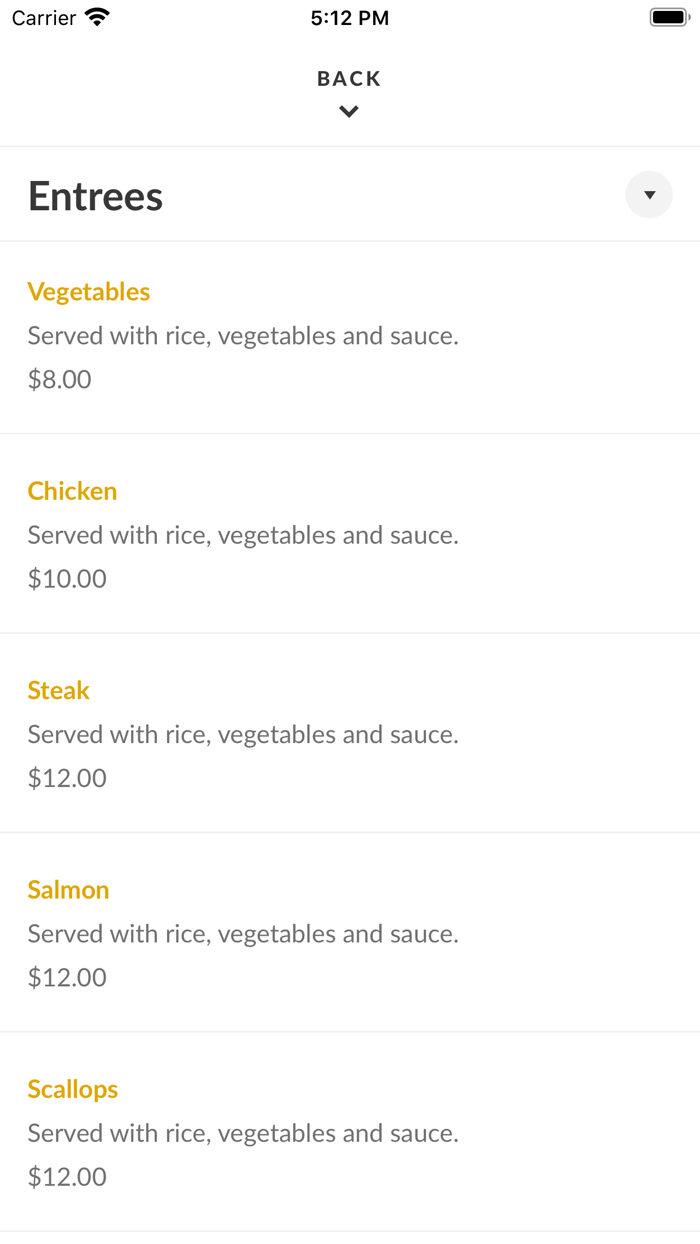Viewport: 700px width, 1244px height.
Task: Tap the $12.00 price under Scallops
Action: click(67, 1176)
